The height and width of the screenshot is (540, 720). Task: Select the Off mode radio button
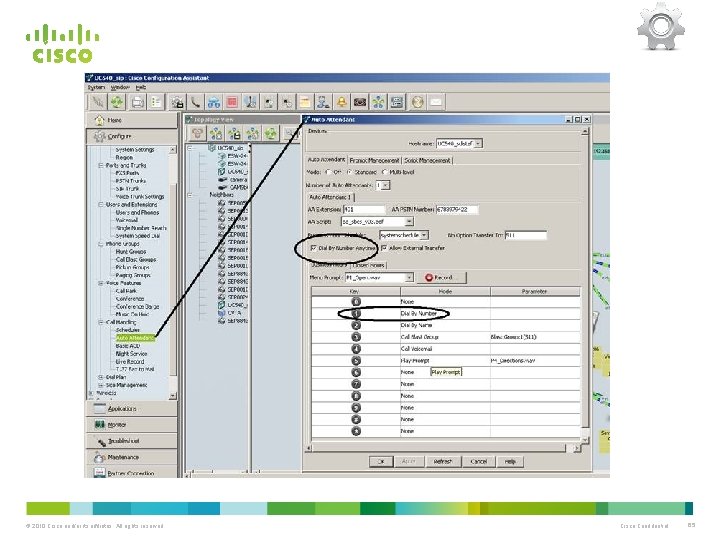[x=328, y=172]
